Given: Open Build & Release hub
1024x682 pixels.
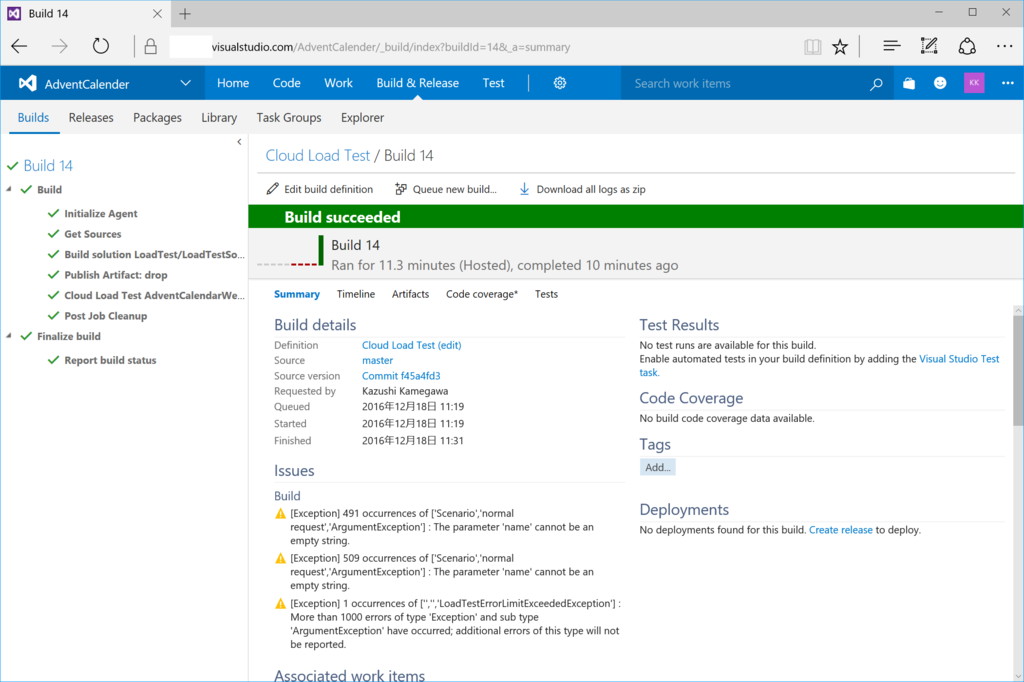Looking at the screenshot, I should (x=417, y=83).
